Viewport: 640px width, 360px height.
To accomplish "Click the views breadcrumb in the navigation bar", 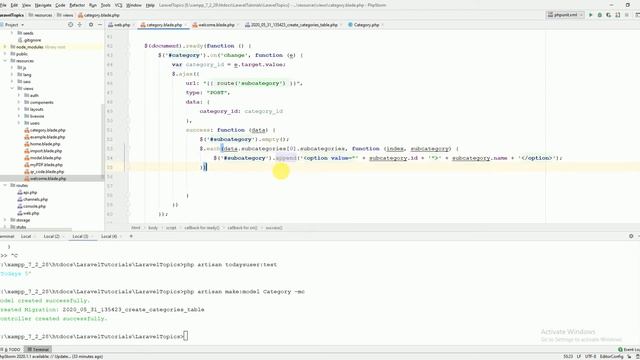I will point(65,15).
